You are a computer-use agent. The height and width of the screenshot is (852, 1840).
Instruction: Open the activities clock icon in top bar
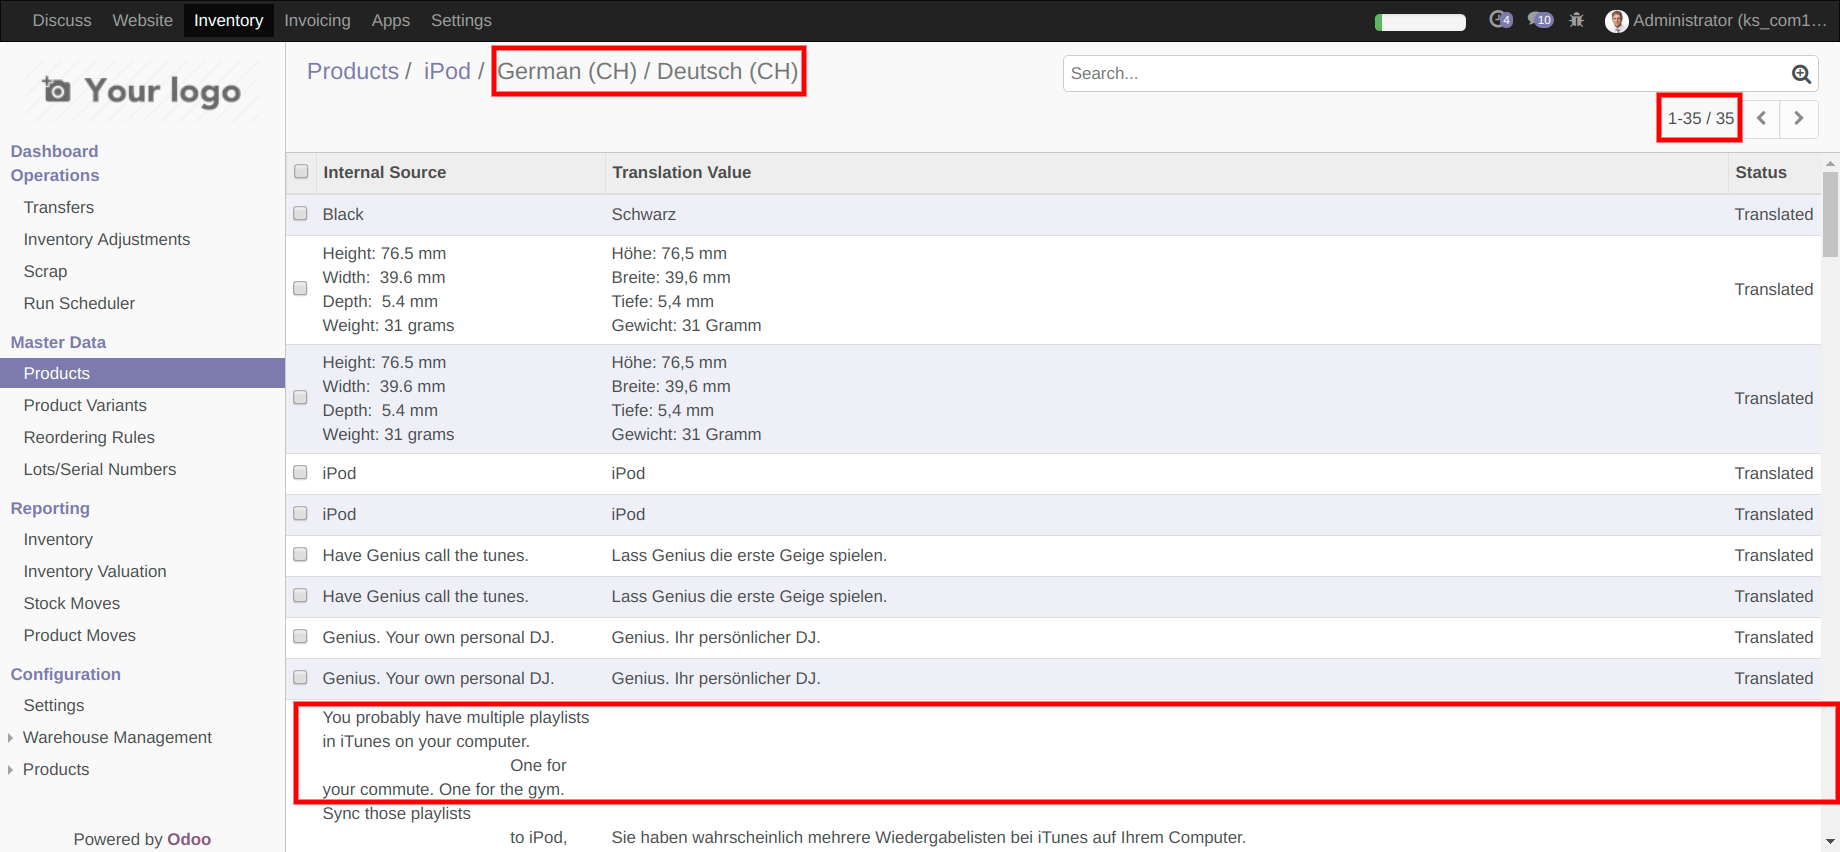1500,20
